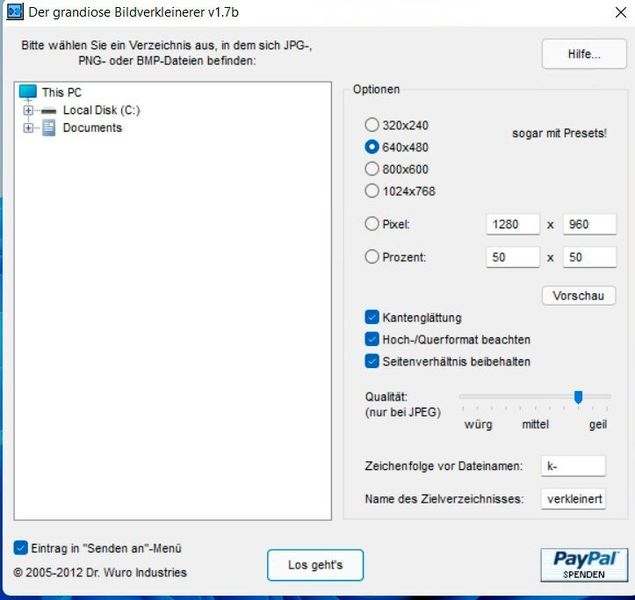Open the Hilfe... help button
The image size is (635, 600).
(x=584, y=54)
